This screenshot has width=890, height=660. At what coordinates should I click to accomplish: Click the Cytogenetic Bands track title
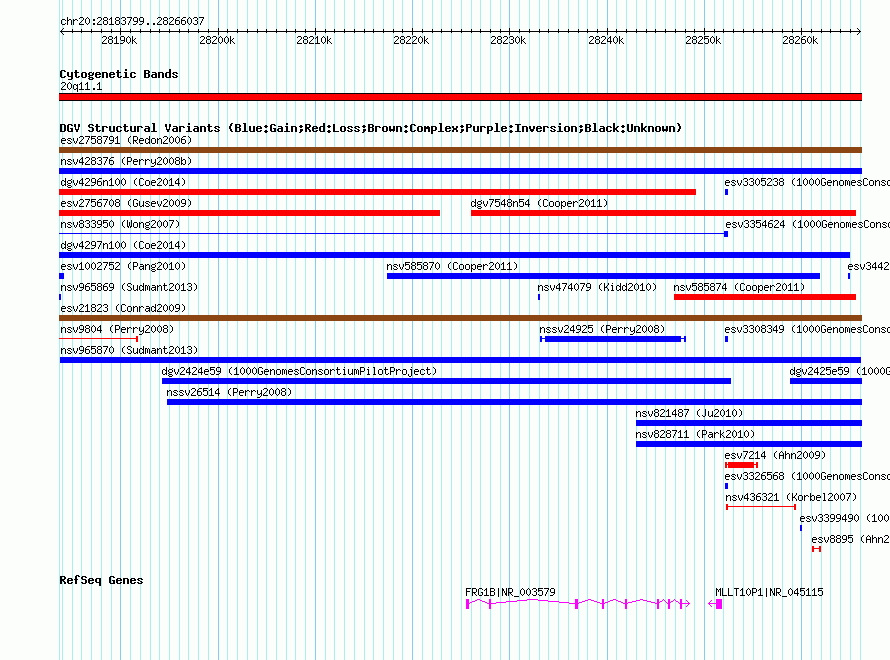(x=119, y=74)
